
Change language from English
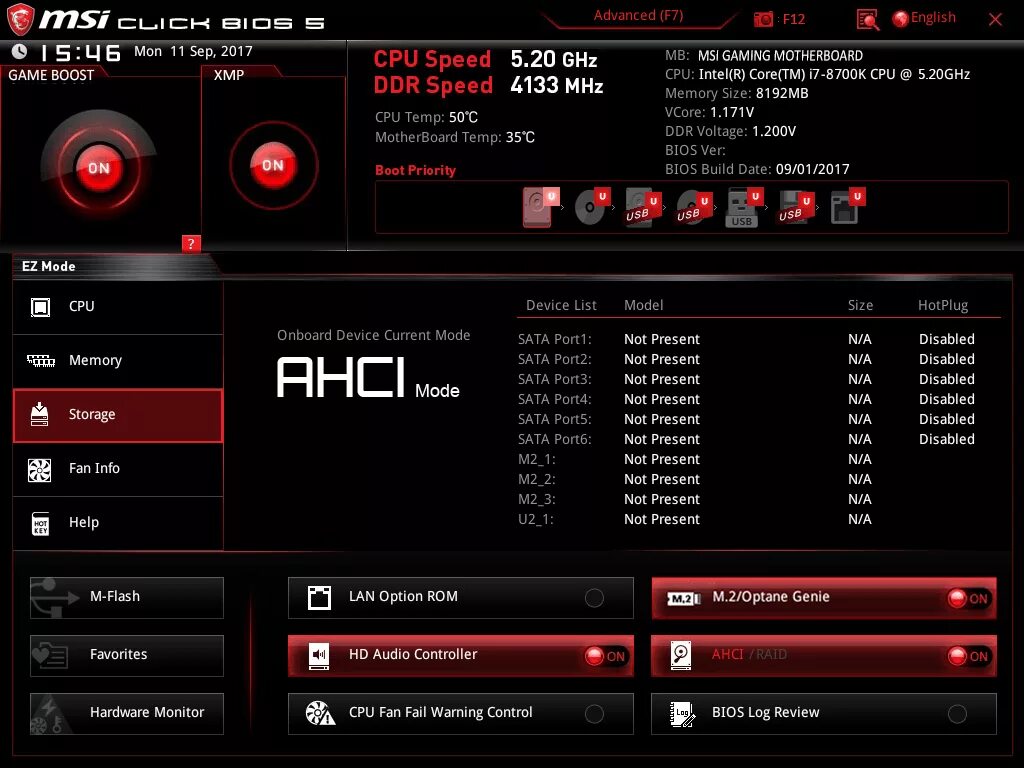[x=933, y=18]
